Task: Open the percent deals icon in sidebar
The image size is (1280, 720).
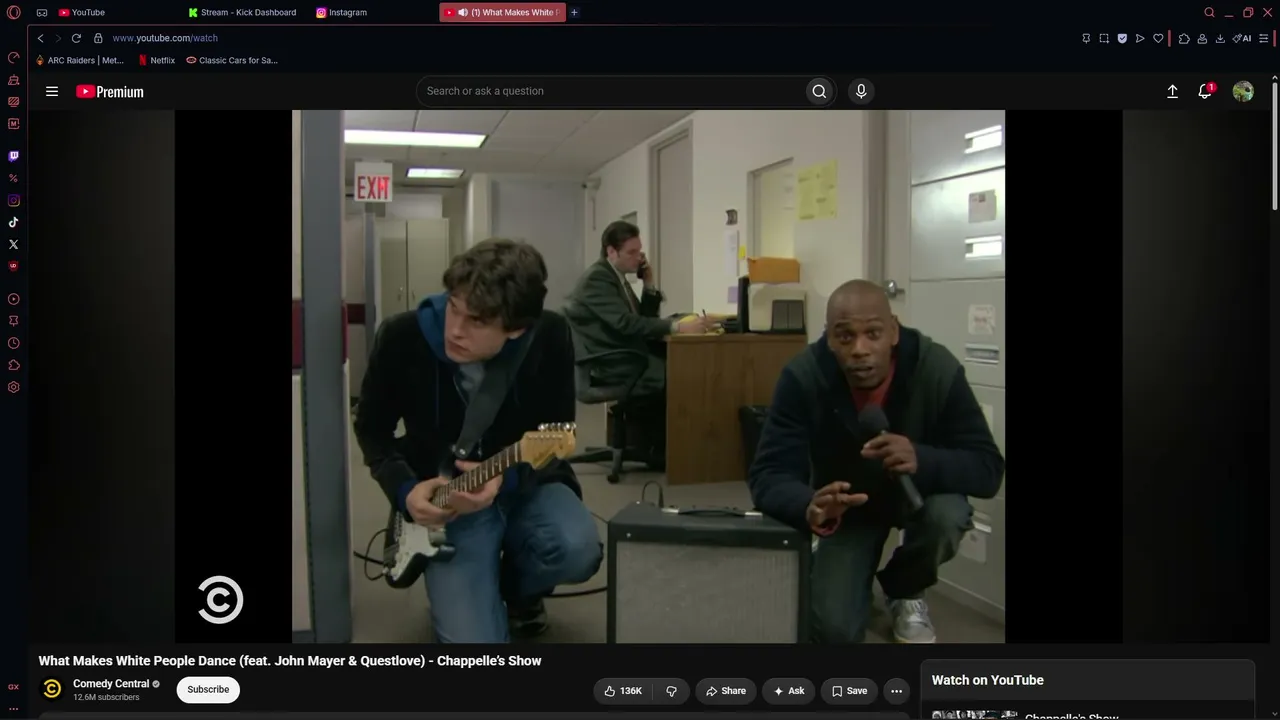Action: [x=14, y=178]
